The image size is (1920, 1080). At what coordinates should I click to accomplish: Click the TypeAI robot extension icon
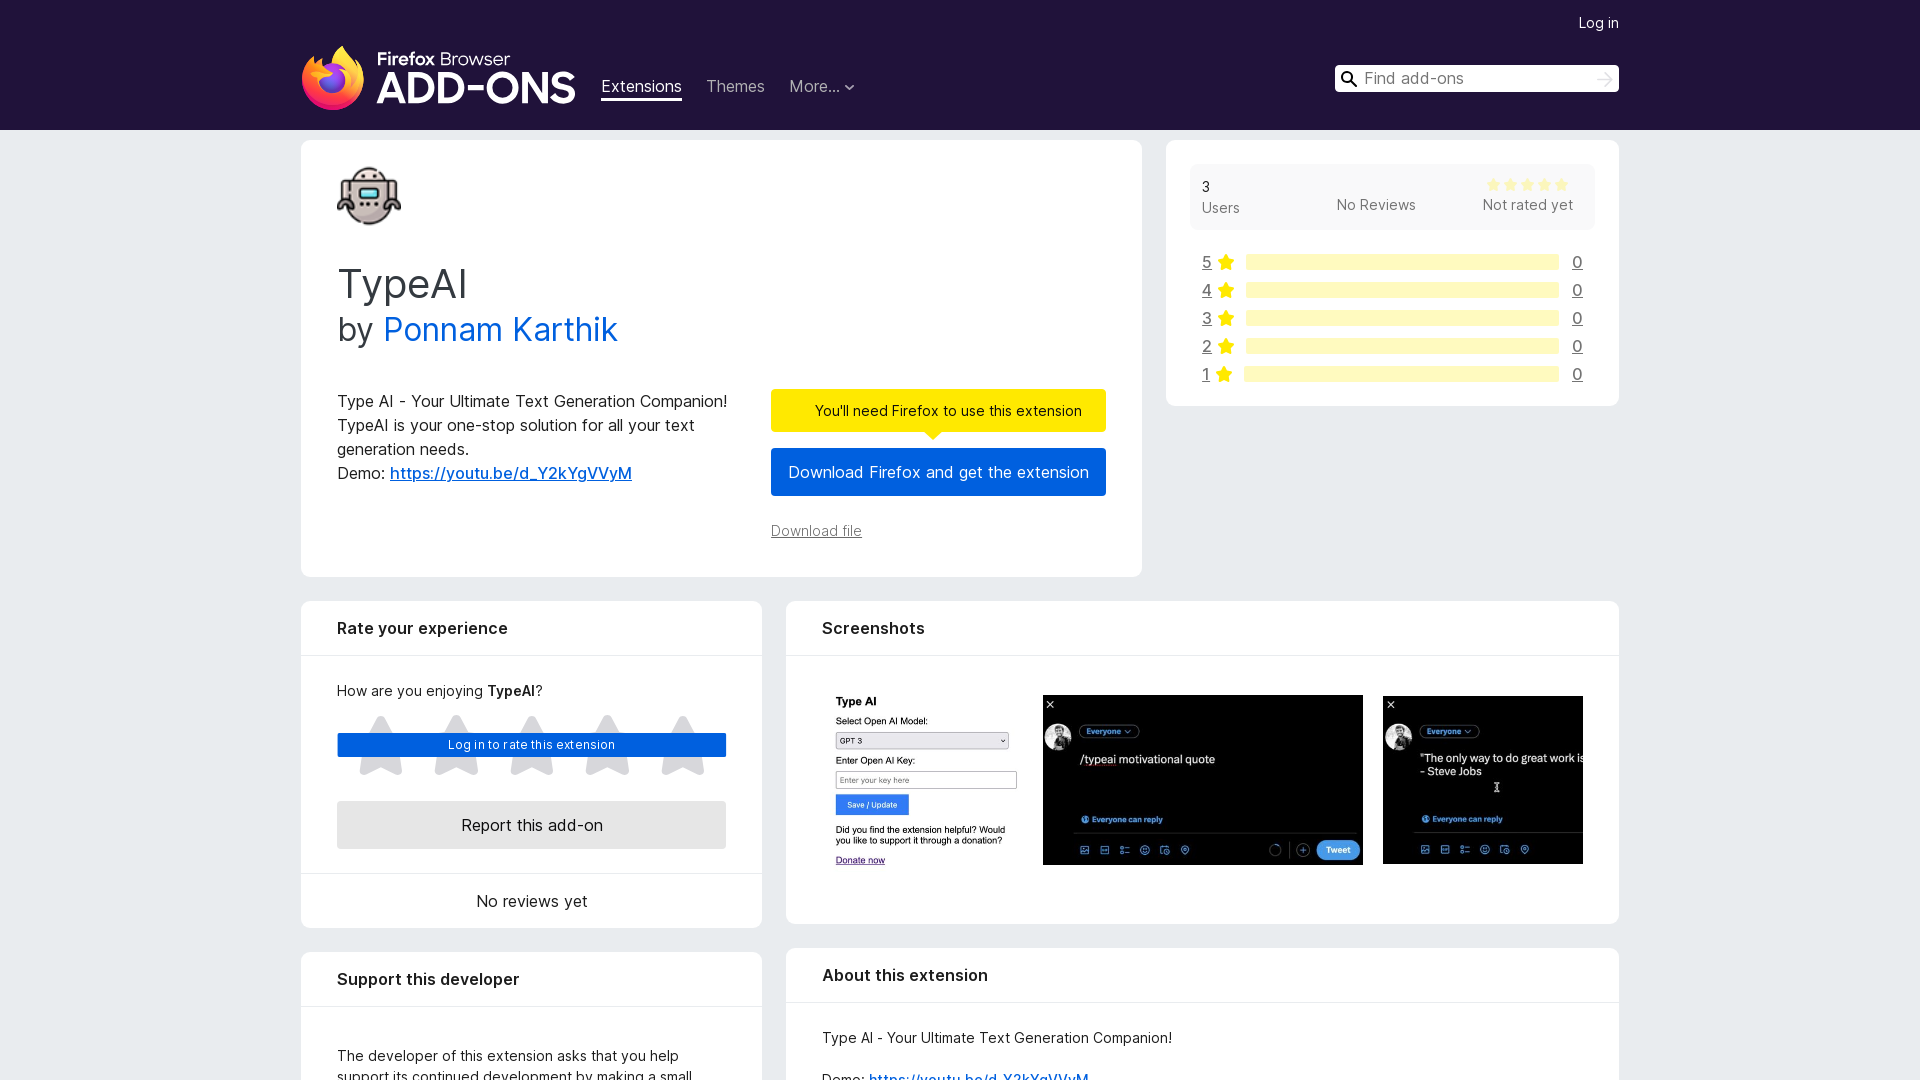(369, 196)
